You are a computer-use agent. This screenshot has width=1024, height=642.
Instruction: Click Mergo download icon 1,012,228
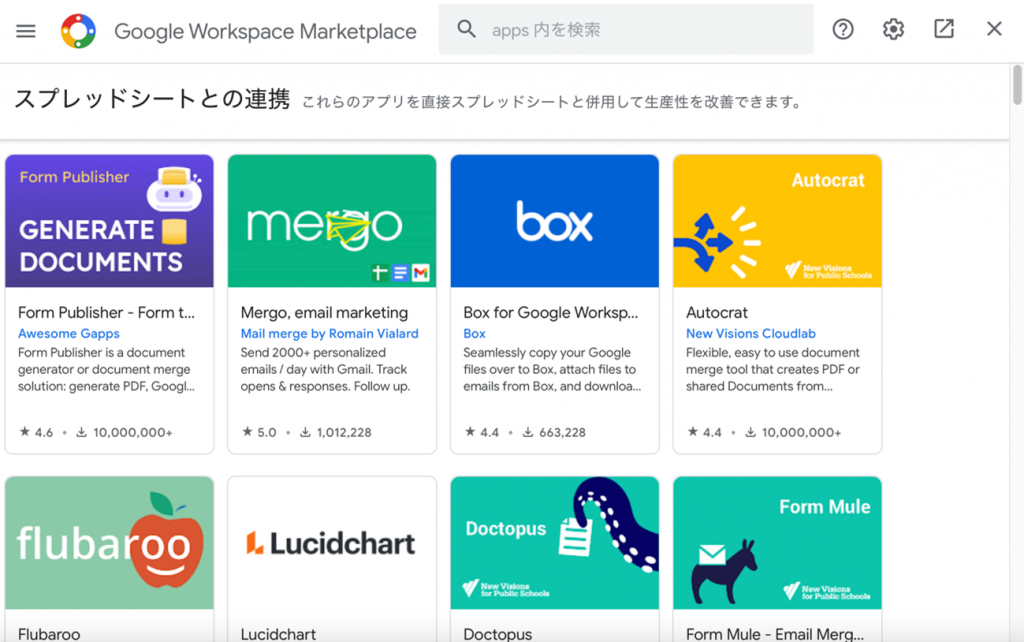(305, 432)
